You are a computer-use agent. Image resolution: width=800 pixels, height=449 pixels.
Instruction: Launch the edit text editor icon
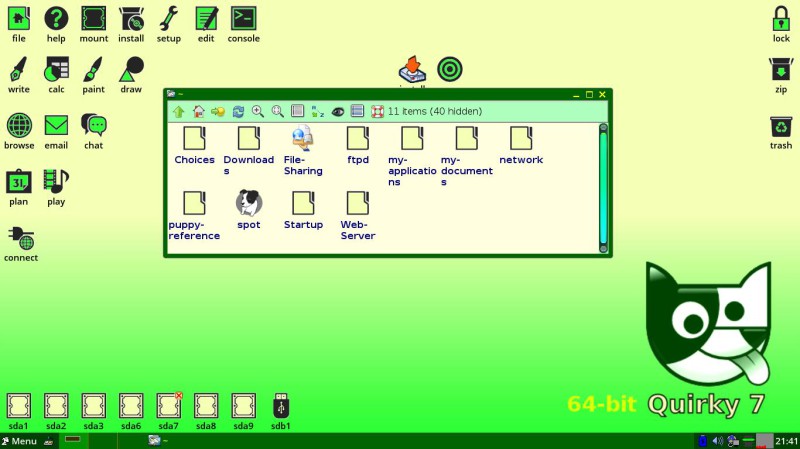(206, 19)
